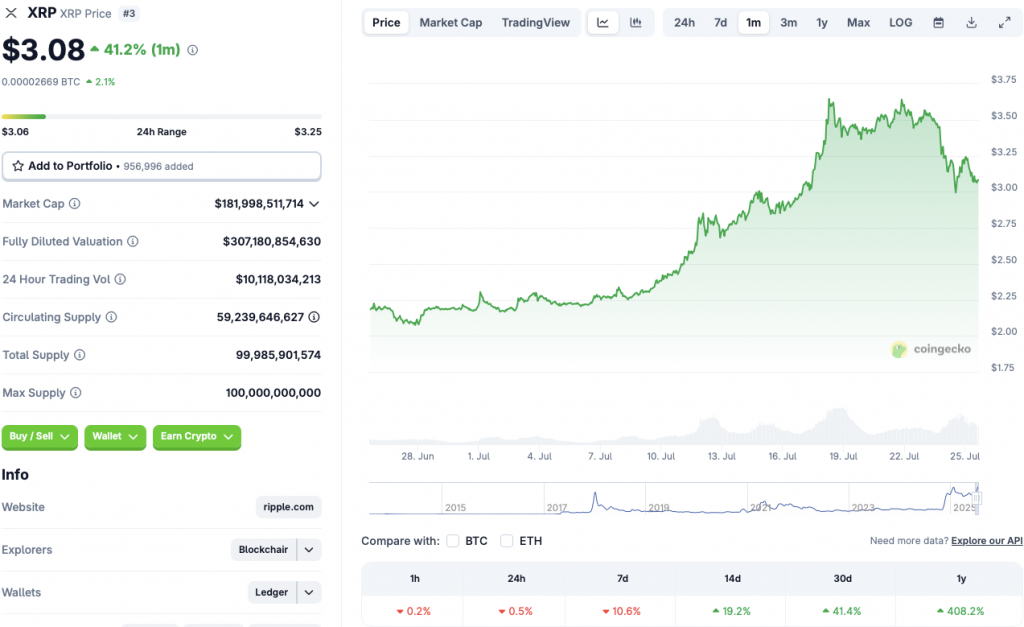Expand chart to fullscreen via the expand icon
The height and width of the screenshot is (627, 1024).
click(1005, 22)
